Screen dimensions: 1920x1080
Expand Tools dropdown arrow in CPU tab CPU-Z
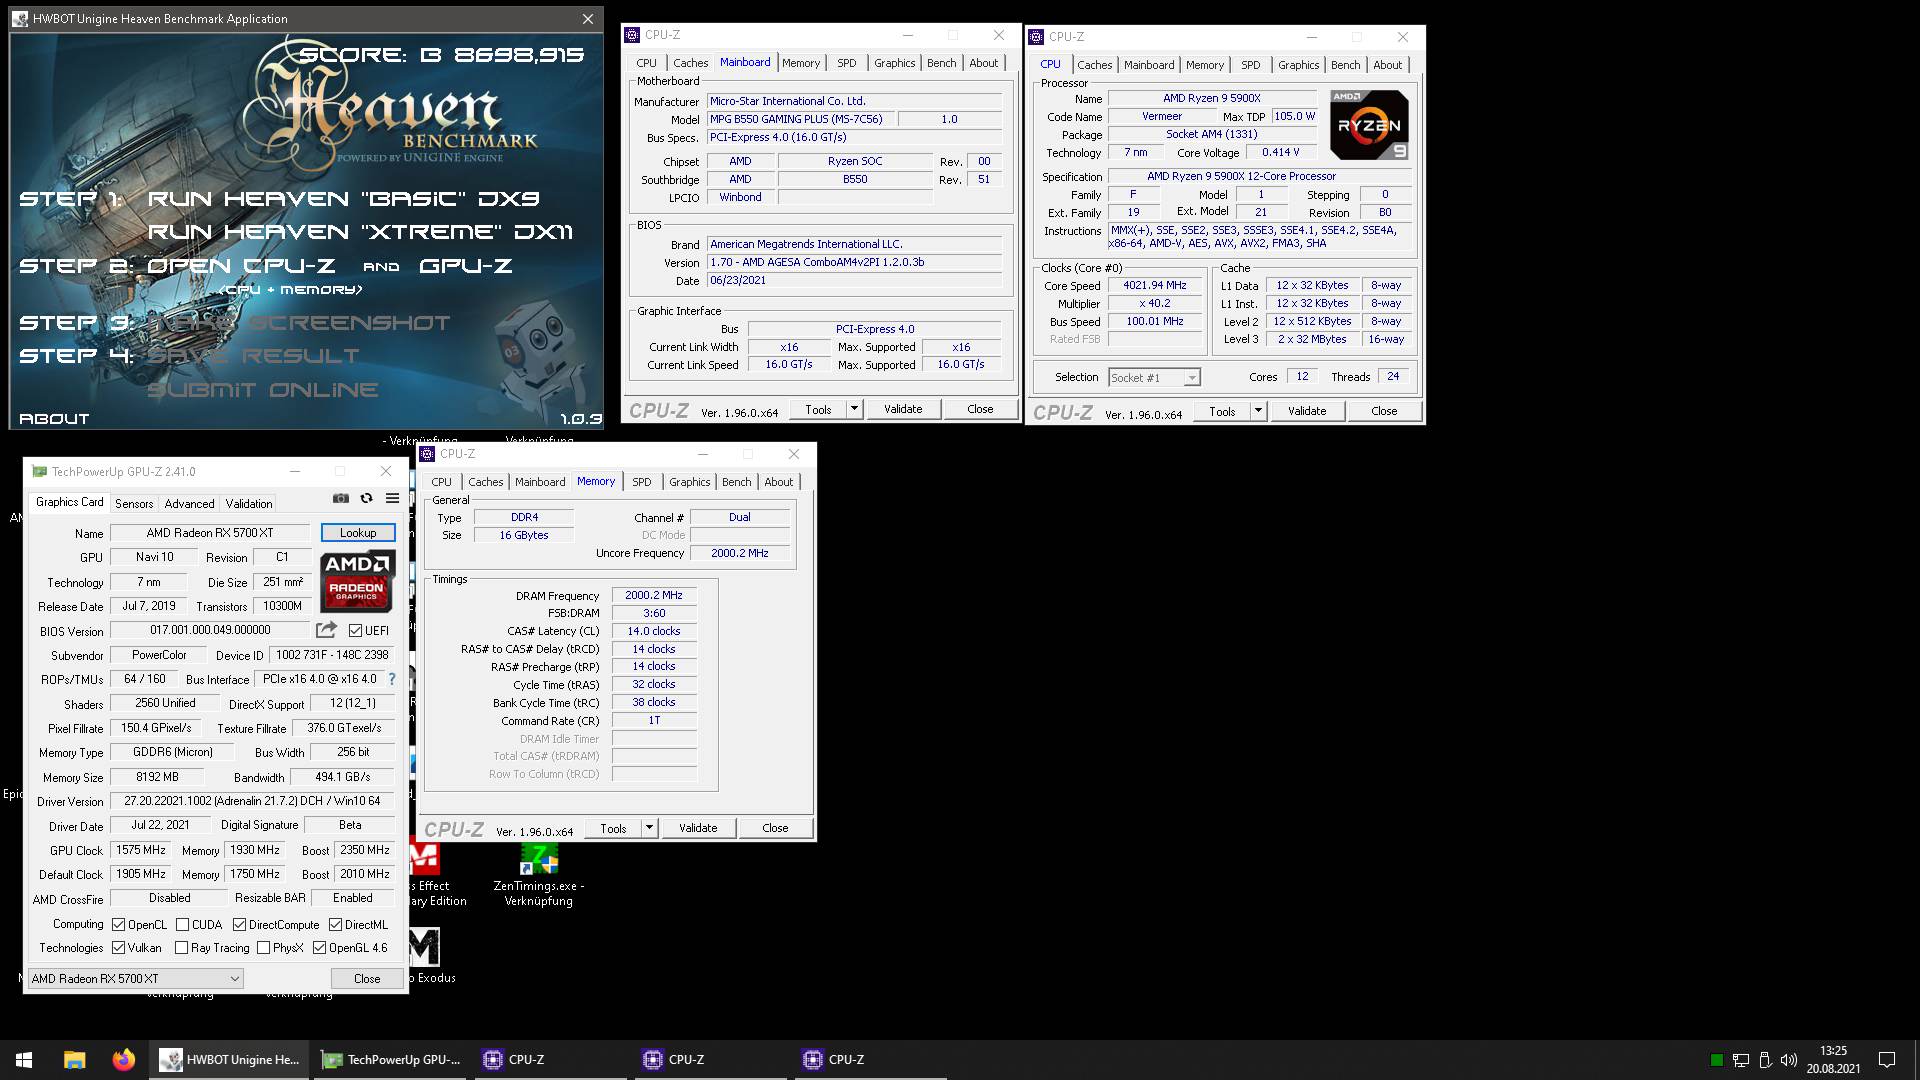click(x=1258, y=411)
